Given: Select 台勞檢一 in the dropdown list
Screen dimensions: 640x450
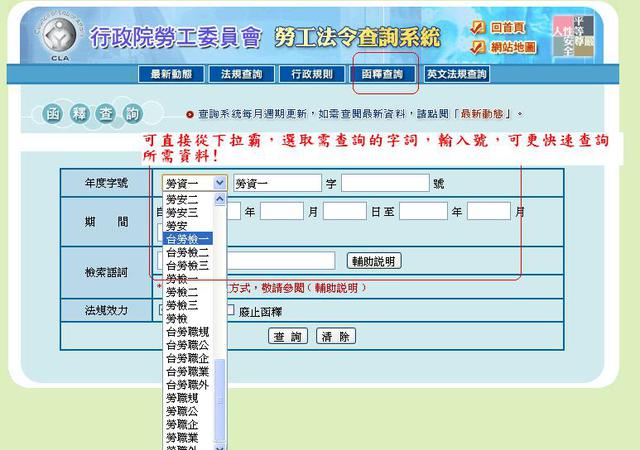Looking at the screenshot, I should (x=187, y=239).
